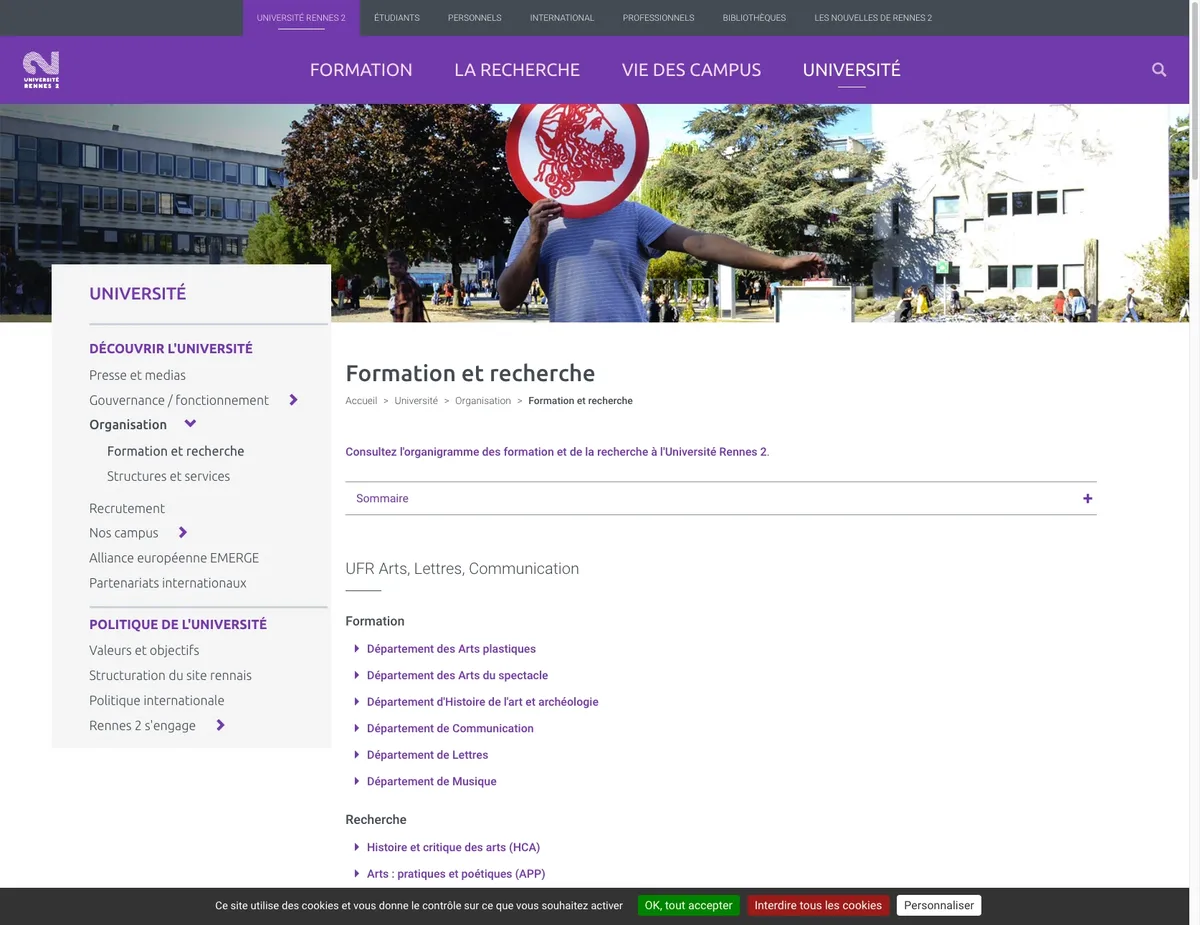Open the Étudiants top tab
The height and width of the screenshot is (925, 1200).
(x=397, y=18)
